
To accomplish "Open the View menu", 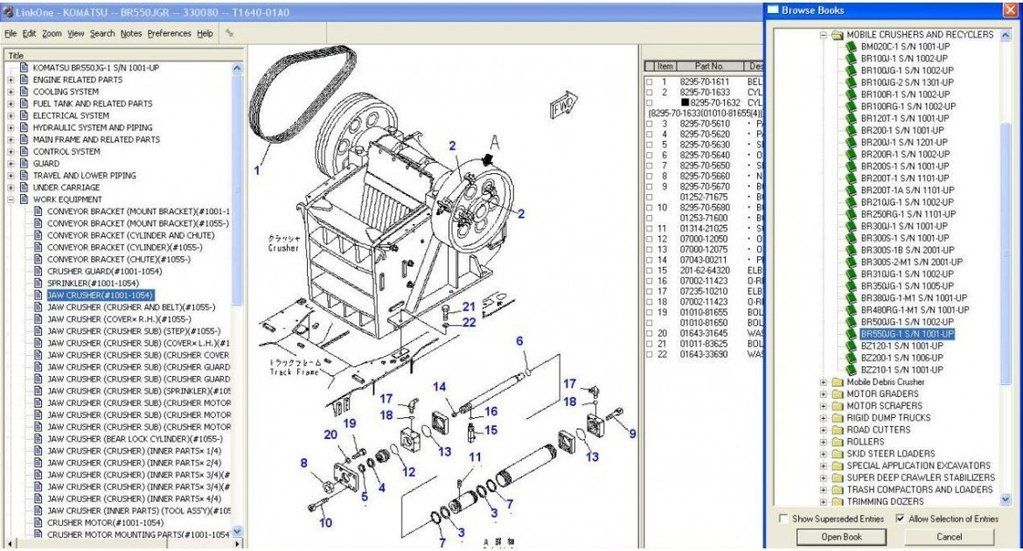I will pos(76,33).
